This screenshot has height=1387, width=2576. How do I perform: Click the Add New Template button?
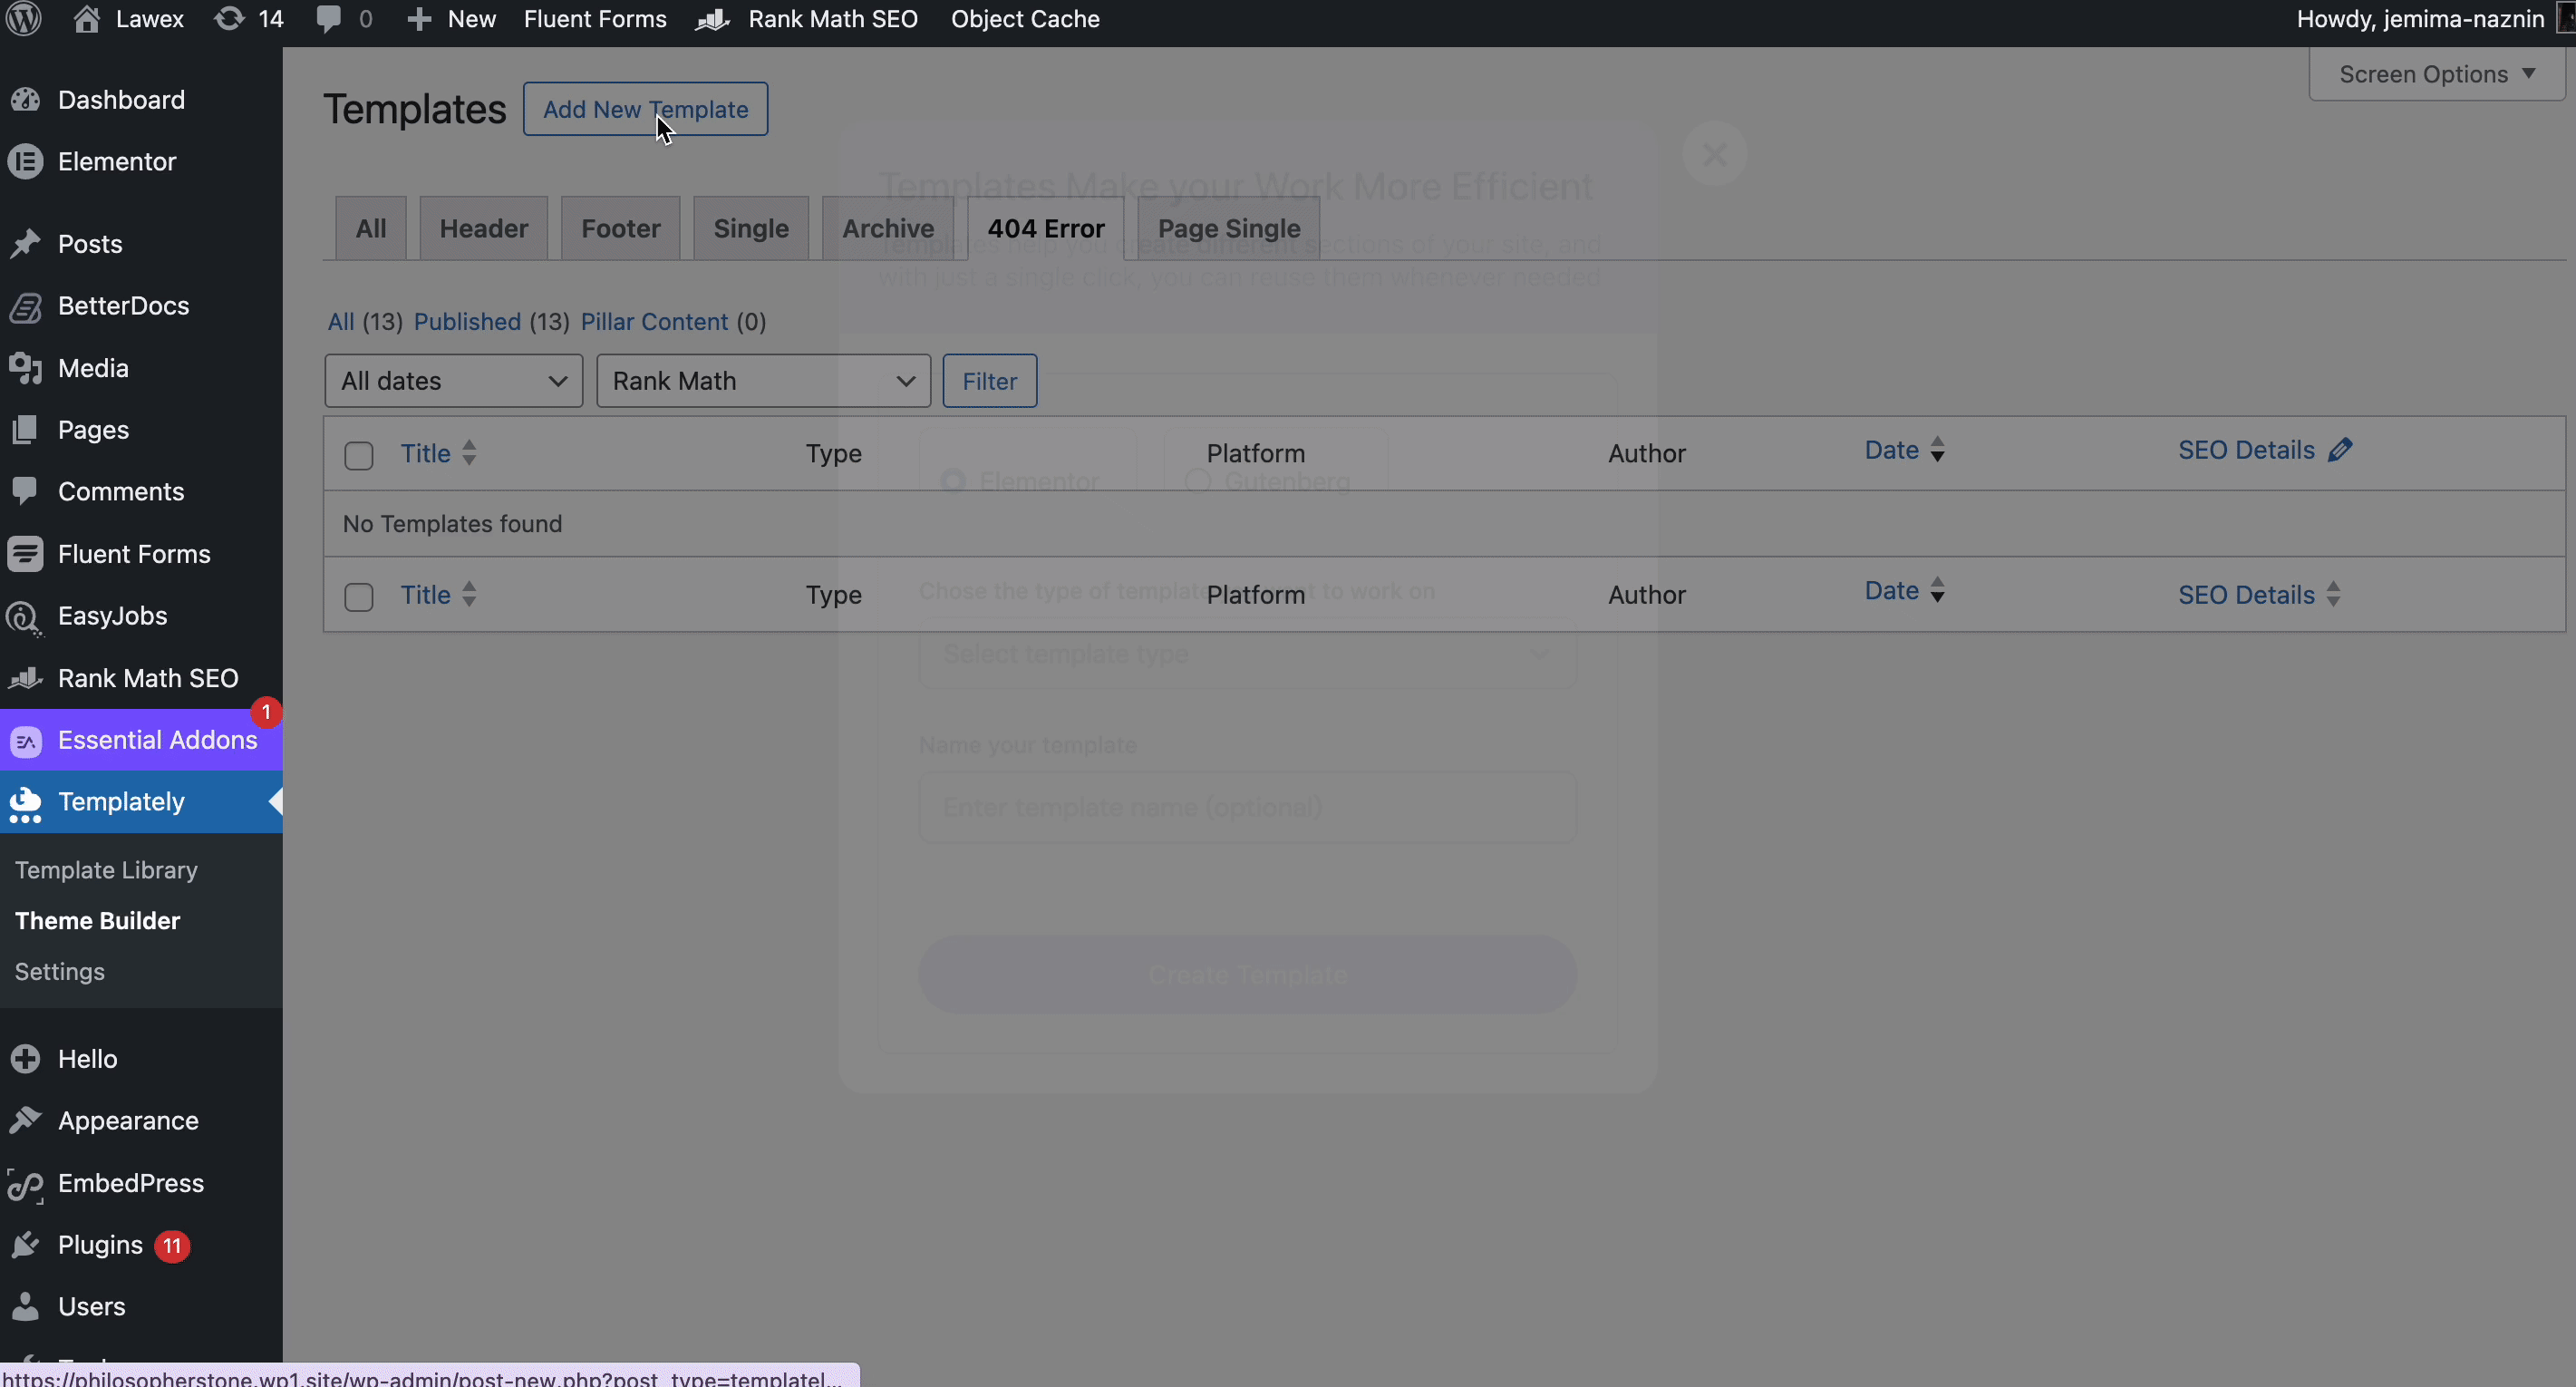pos(646,109)
